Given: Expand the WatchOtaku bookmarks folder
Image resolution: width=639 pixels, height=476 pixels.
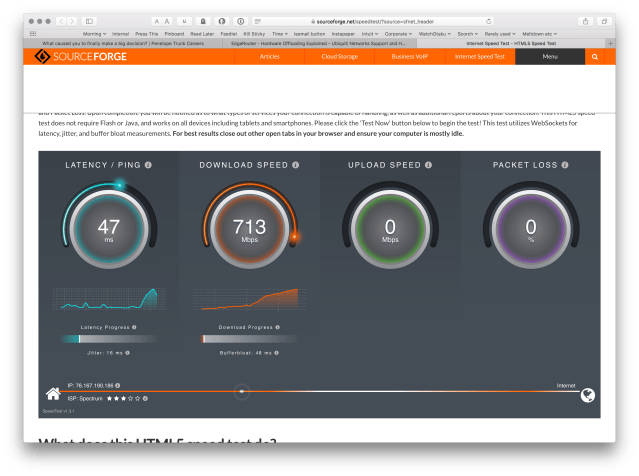Looking at the screenshot, I should [x=434, y=33].
